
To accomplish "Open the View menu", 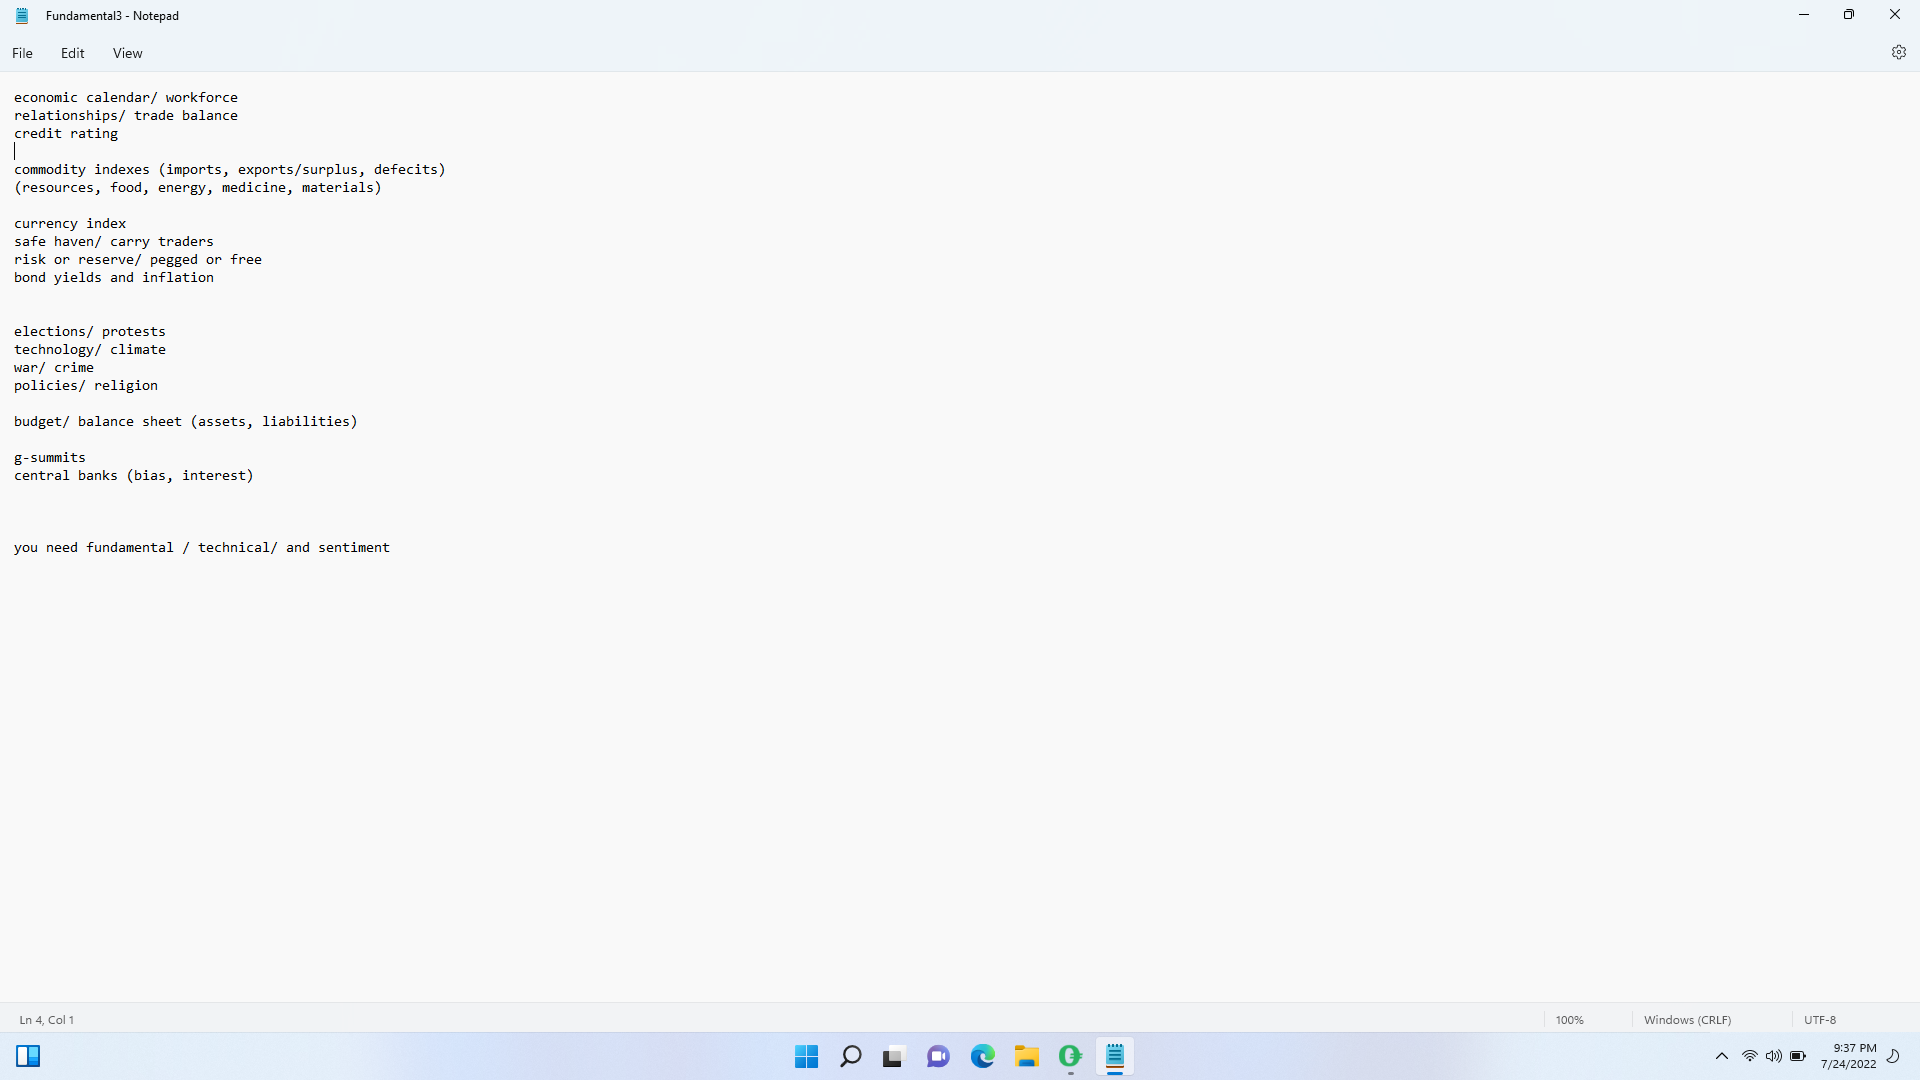I will 127,53.
